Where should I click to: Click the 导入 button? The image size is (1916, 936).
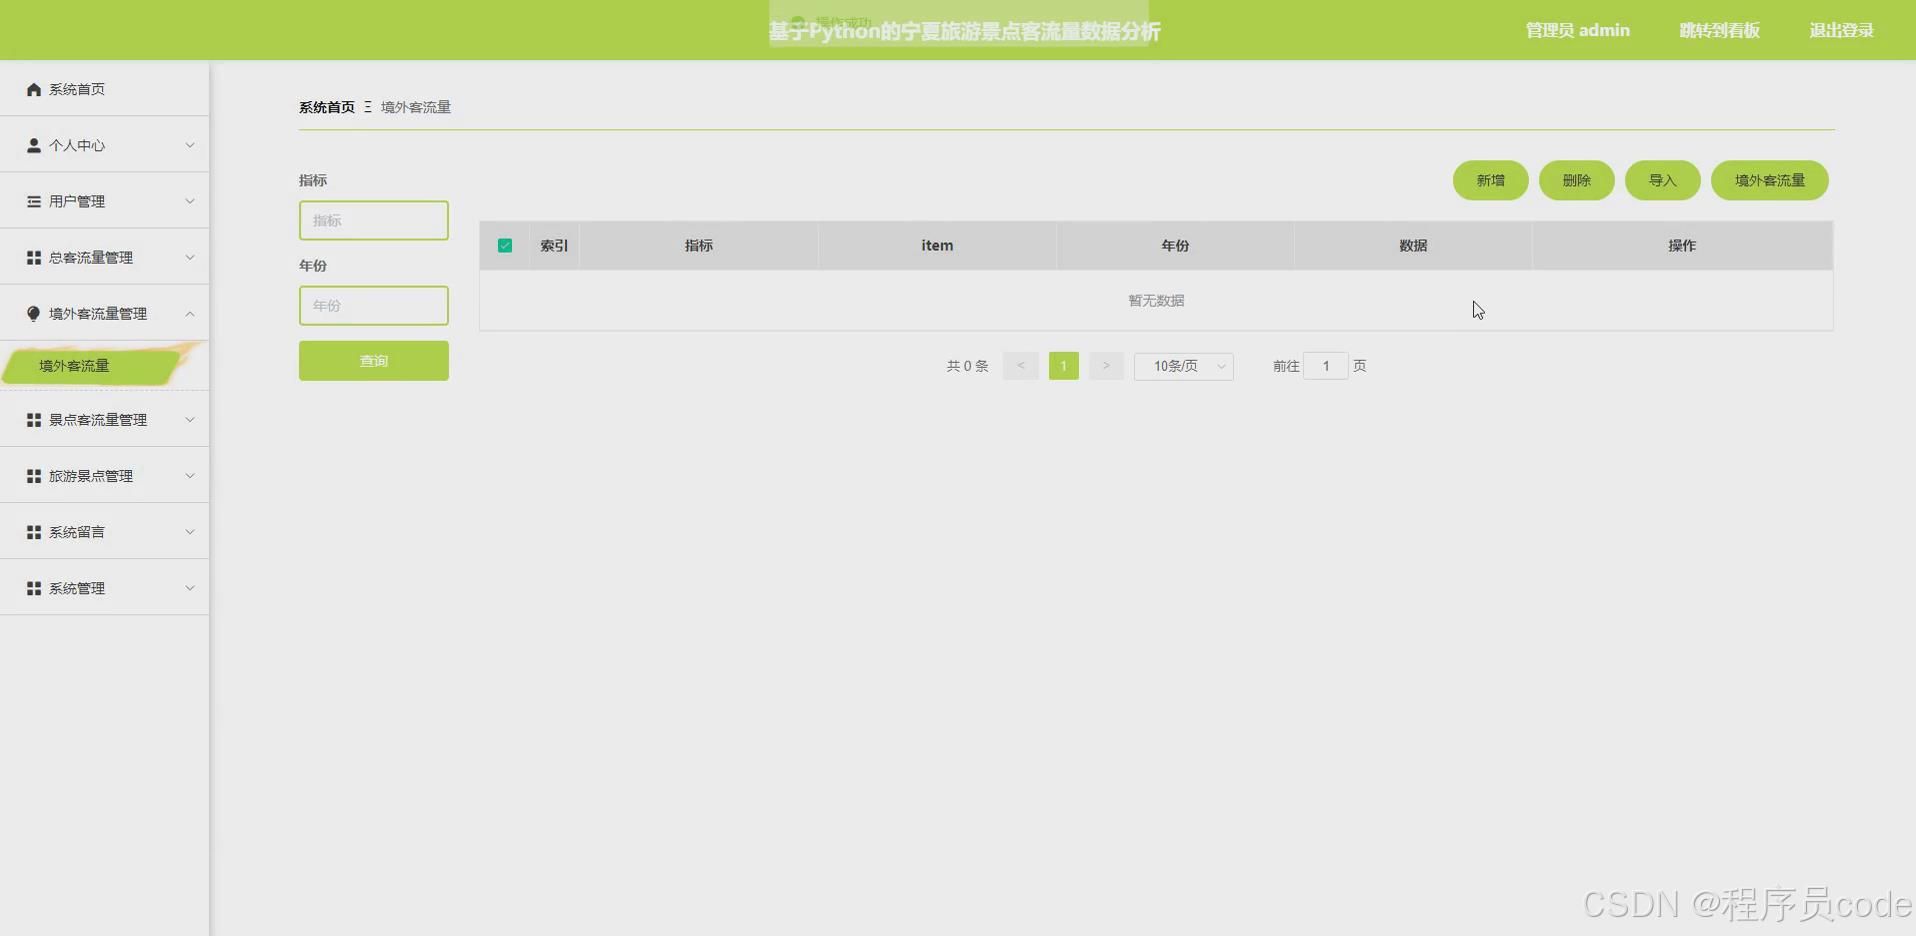[1662, 180]
